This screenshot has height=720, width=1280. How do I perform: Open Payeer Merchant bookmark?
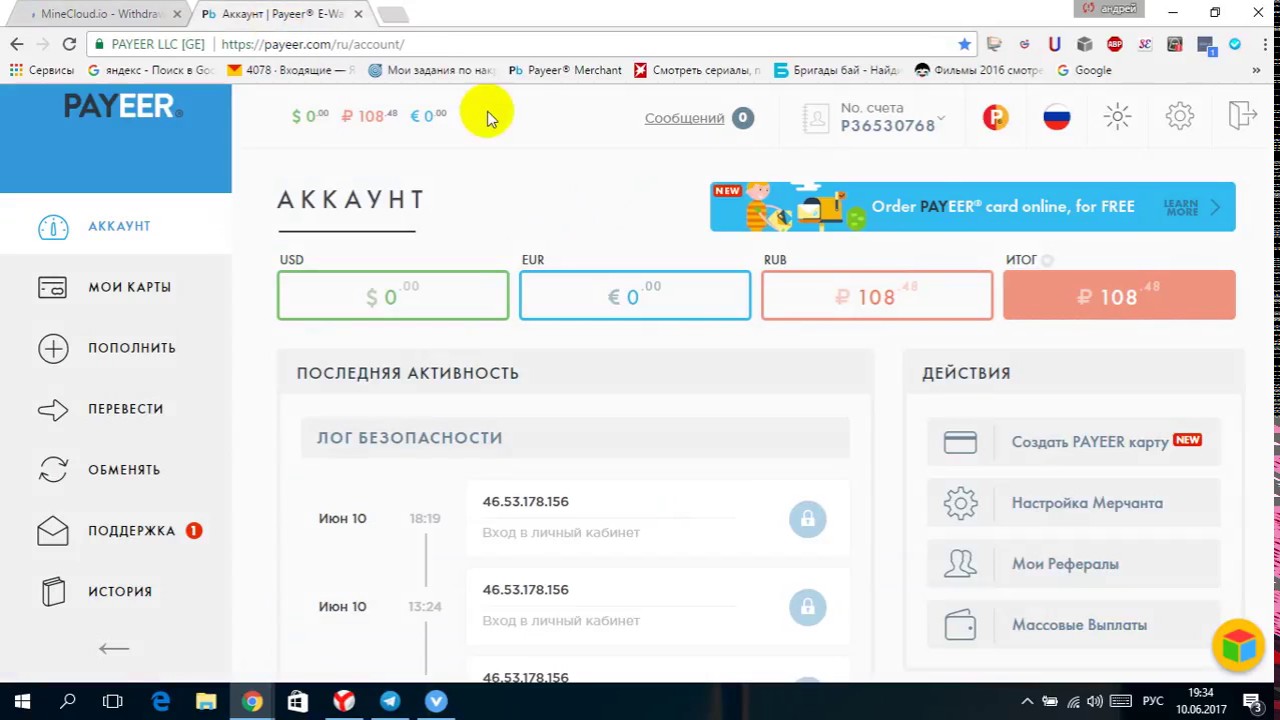pyautogui.click(x=565, y=70)
